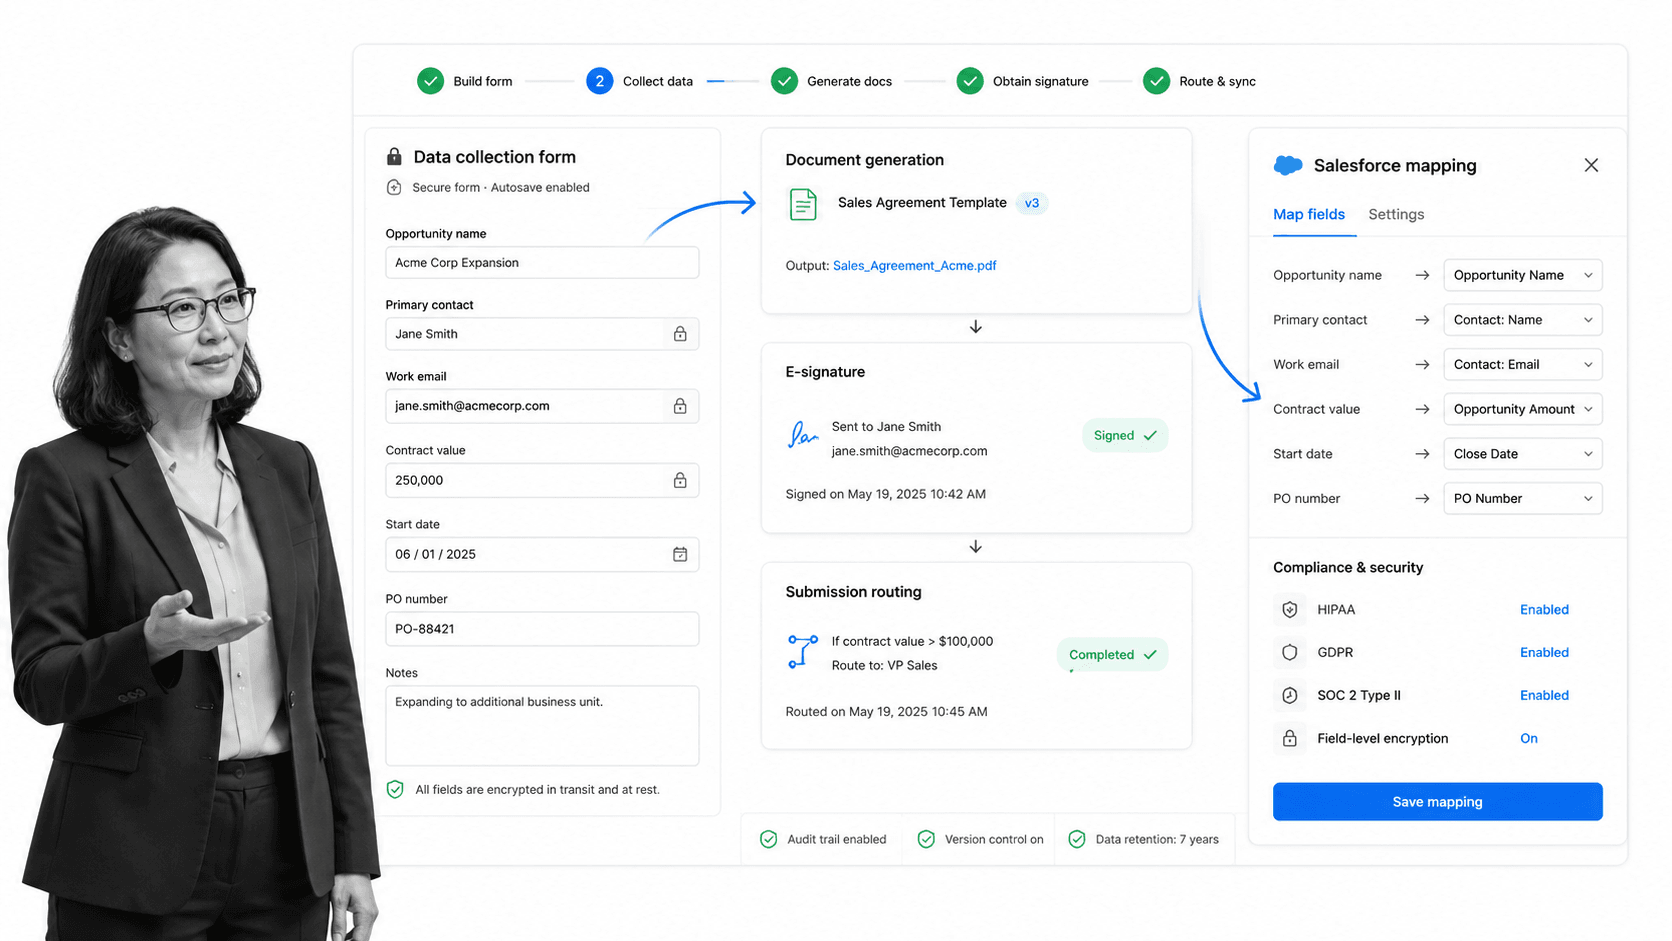Click the Generate docs step checkmark icon
Image resolution: width=1672 pixels, height=941 pixels.
click(784, 81)
